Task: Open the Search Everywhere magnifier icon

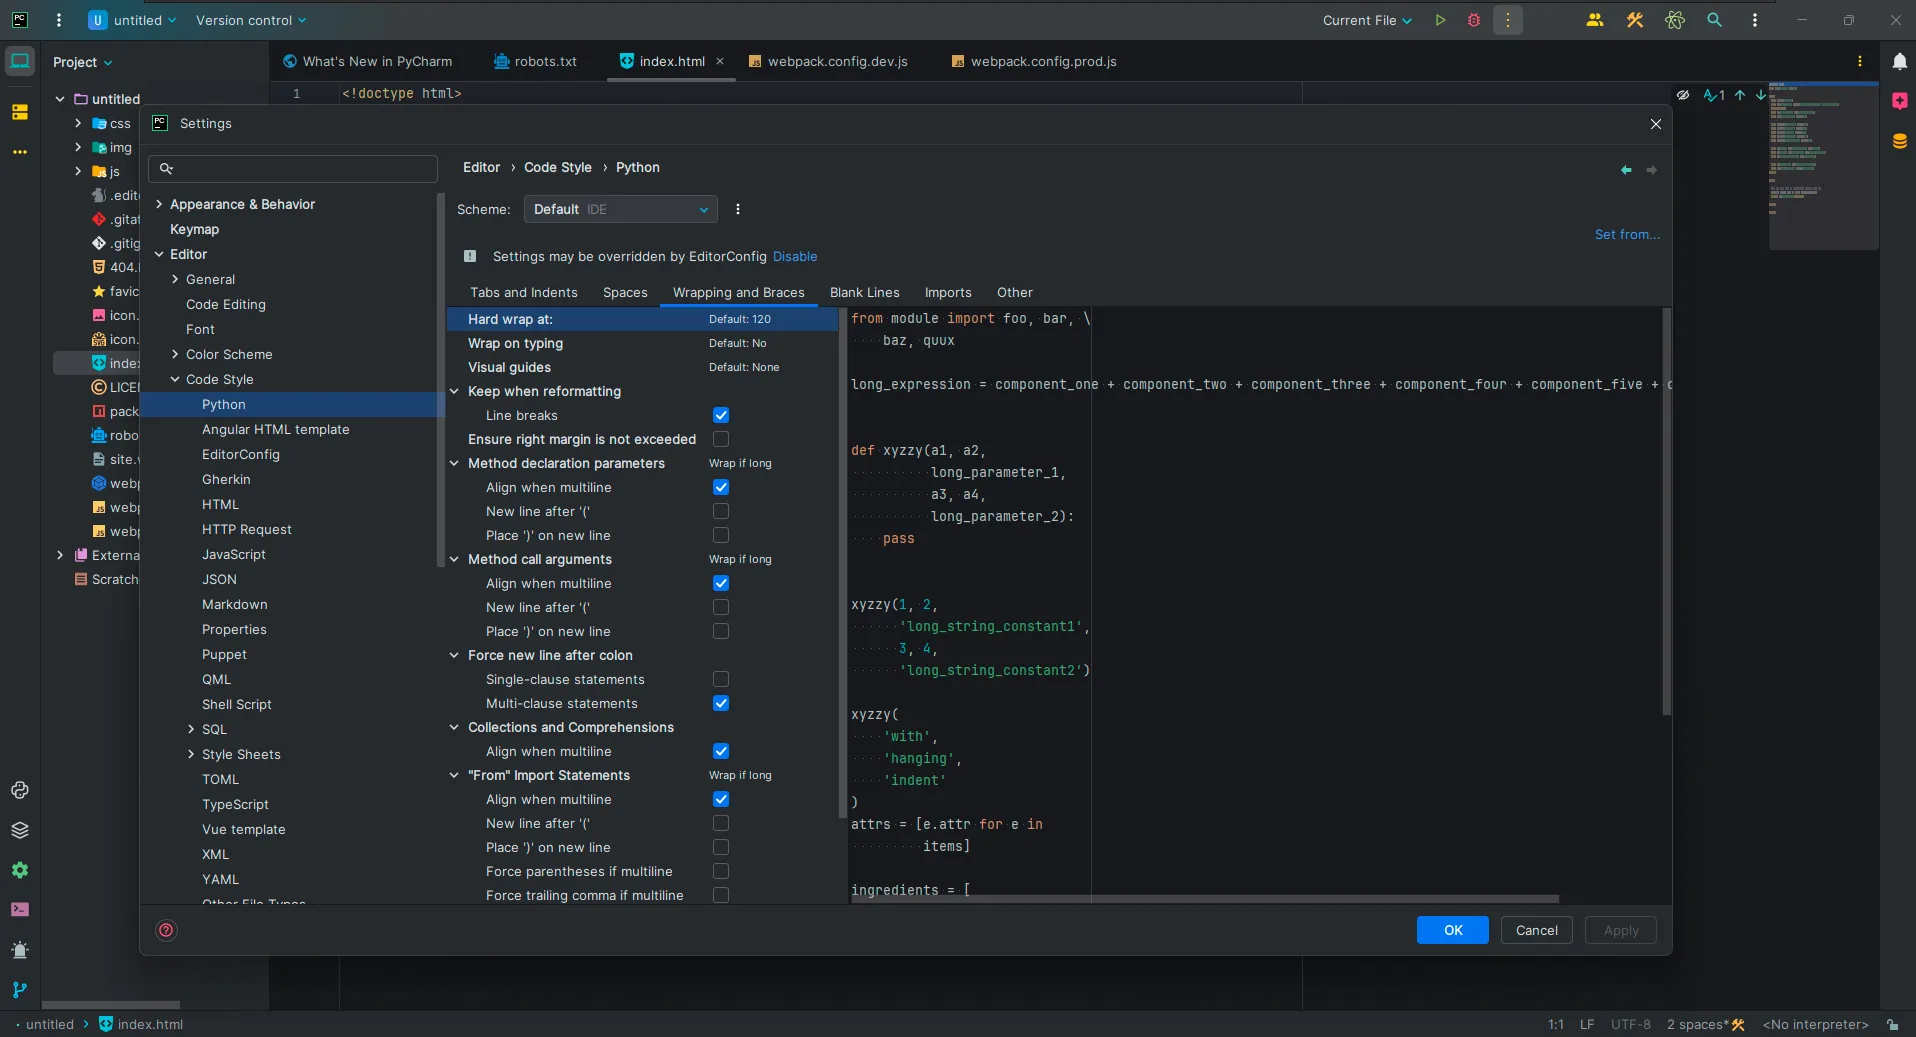Action: (x=1714, y=20)
